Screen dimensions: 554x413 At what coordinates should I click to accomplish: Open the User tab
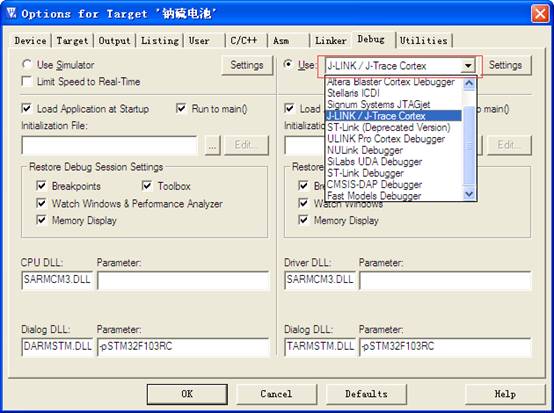(199, 41)
